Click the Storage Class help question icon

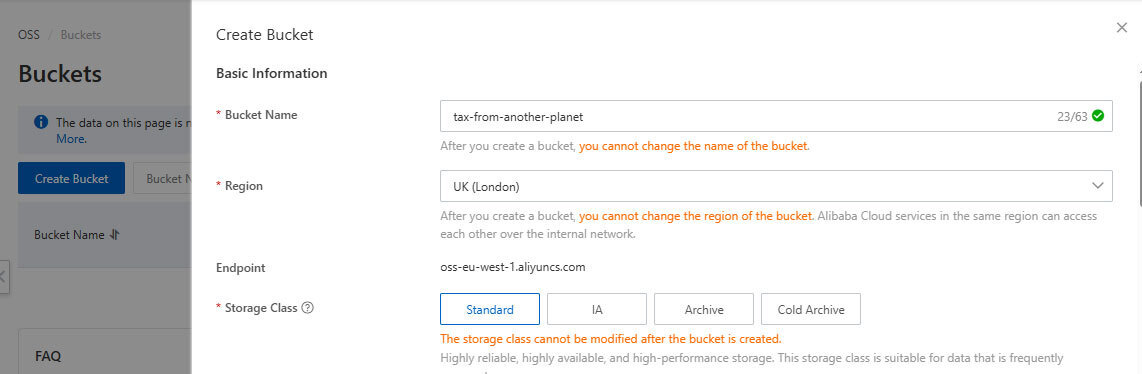(307, 308)
